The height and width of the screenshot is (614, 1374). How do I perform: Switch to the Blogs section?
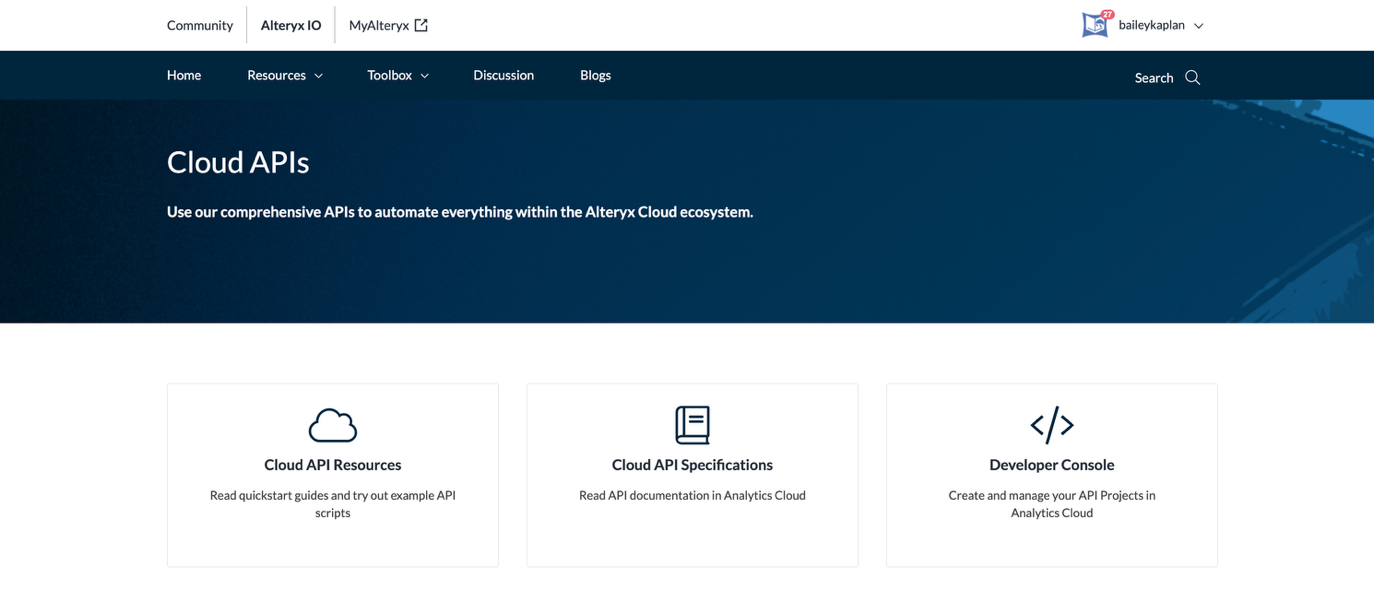coord(595,75)
